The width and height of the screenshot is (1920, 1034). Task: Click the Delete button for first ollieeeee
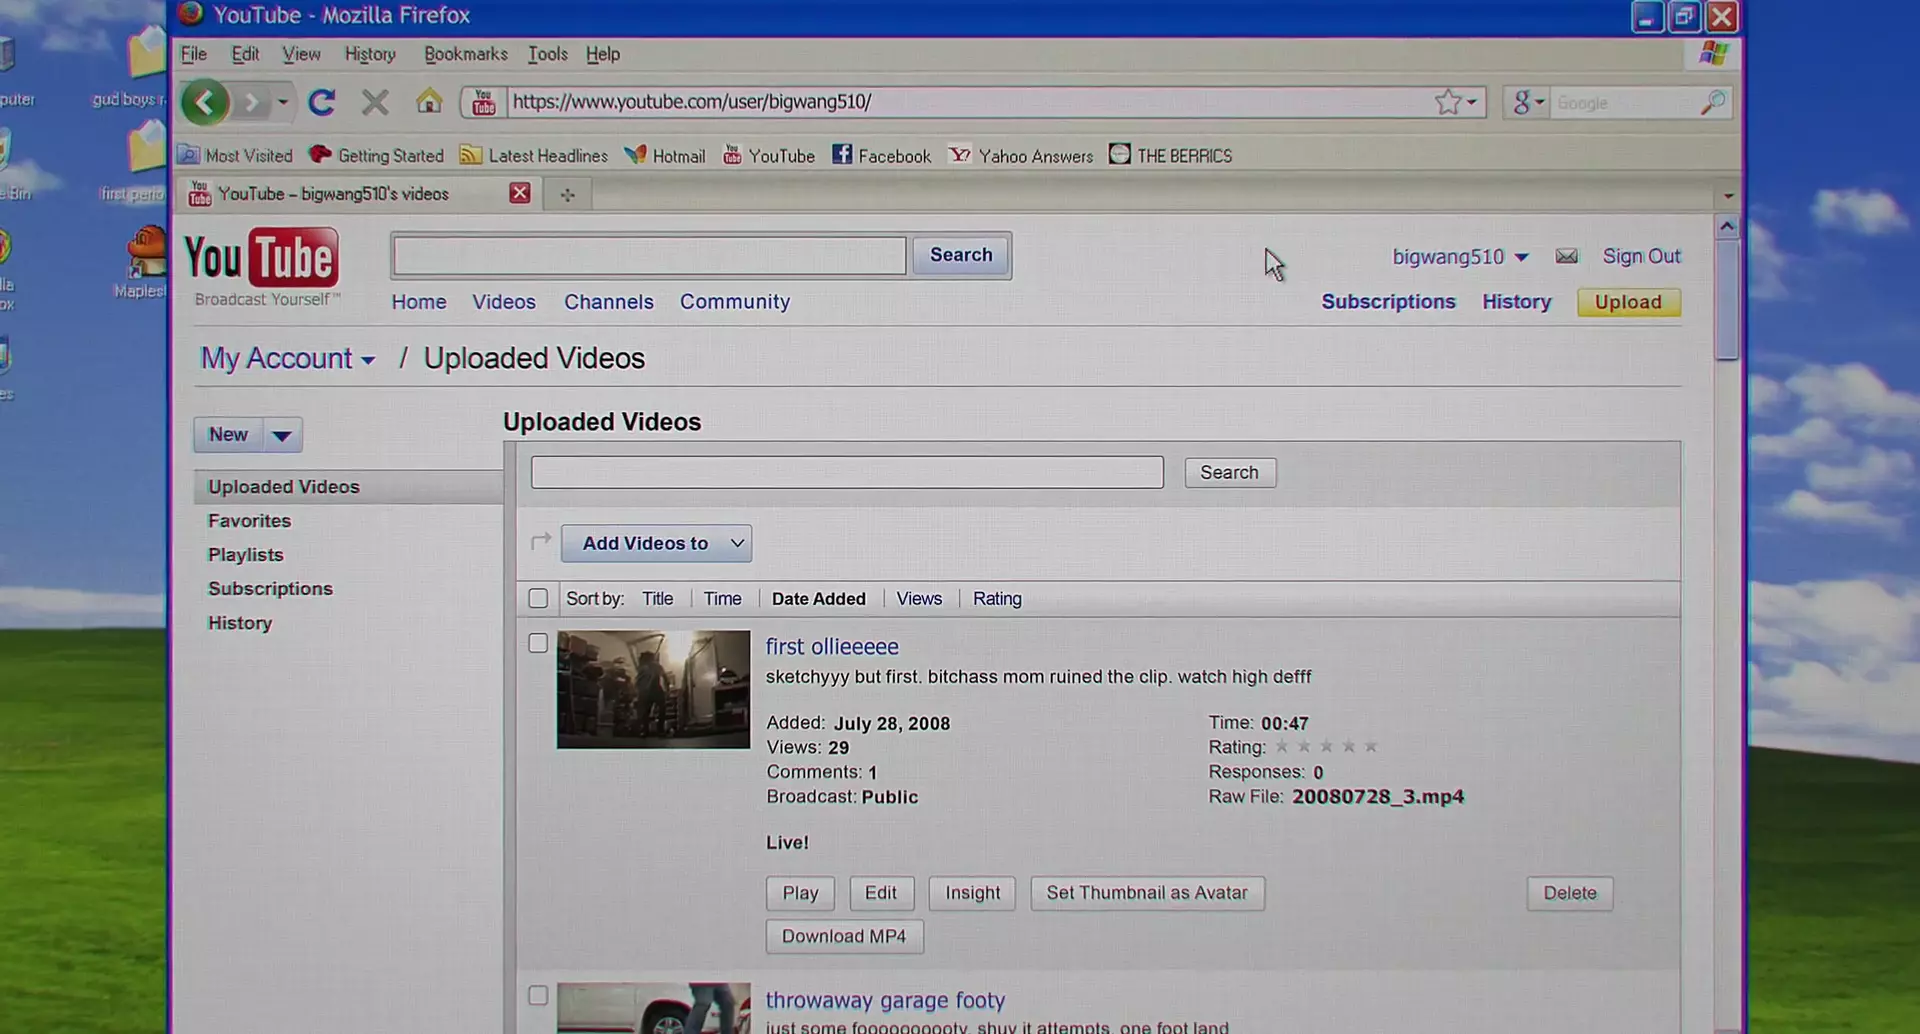click(1570, 893)
